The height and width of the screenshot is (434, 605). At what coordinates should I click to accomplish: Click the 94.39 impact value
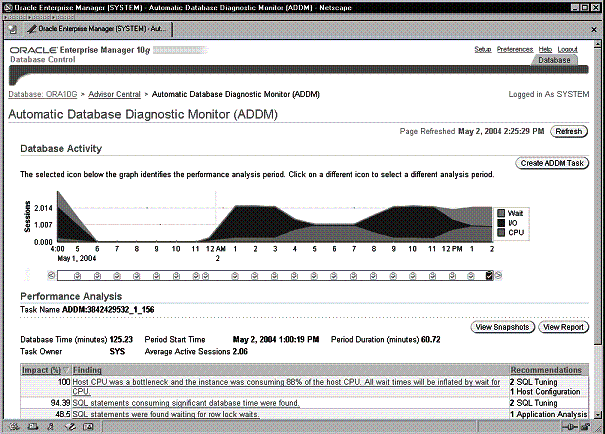click(x=60, y=403)
